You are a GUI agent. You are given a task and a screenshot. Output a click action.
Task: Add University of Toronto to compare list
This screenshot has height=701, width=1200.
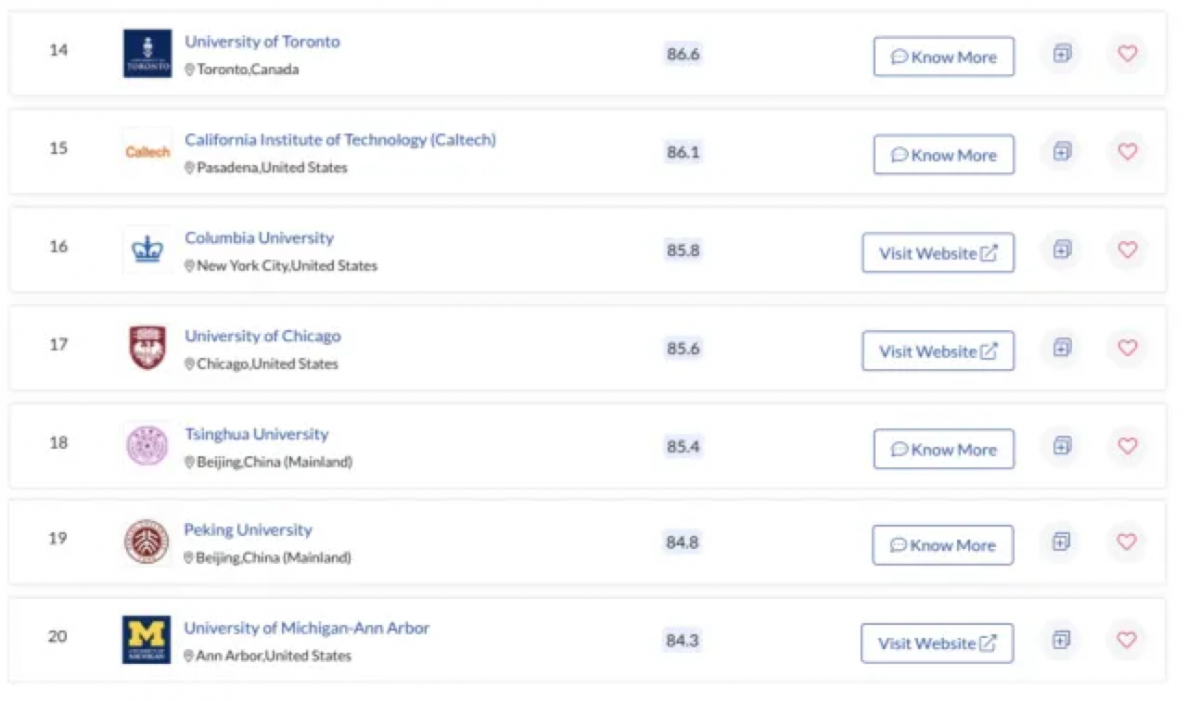click(x=1062, y=54)
